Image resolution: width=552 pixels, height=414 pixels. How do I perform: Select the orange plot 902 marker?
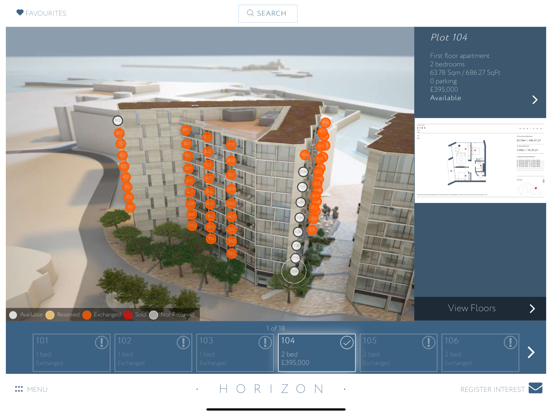207,137
